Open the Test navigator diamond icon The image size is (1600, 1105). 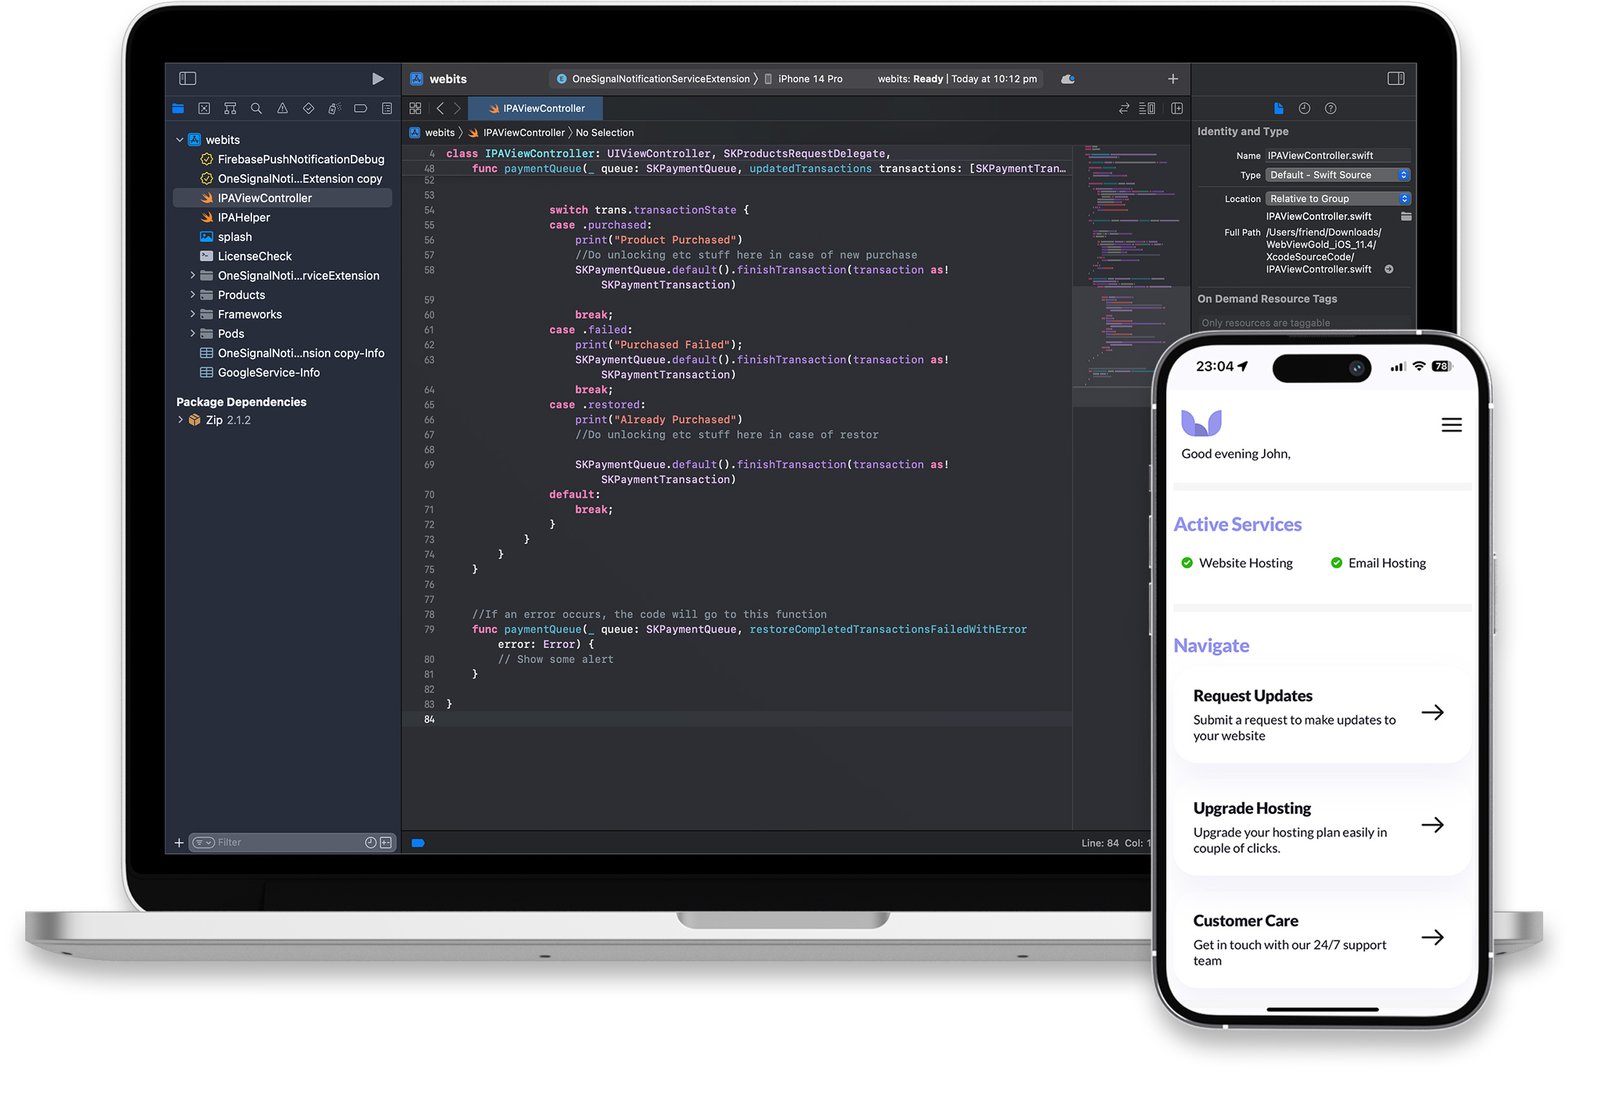click(308, 108)
